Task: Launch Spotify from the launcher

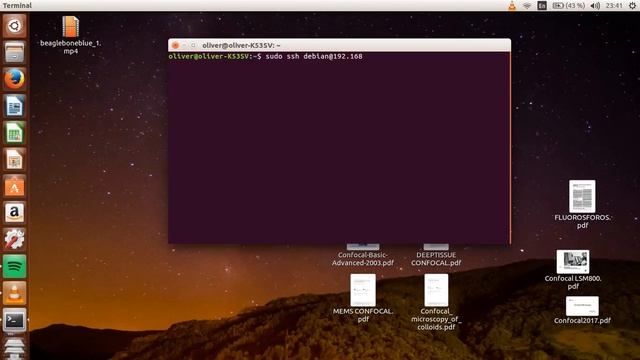Action: click(x=14, y=266)
